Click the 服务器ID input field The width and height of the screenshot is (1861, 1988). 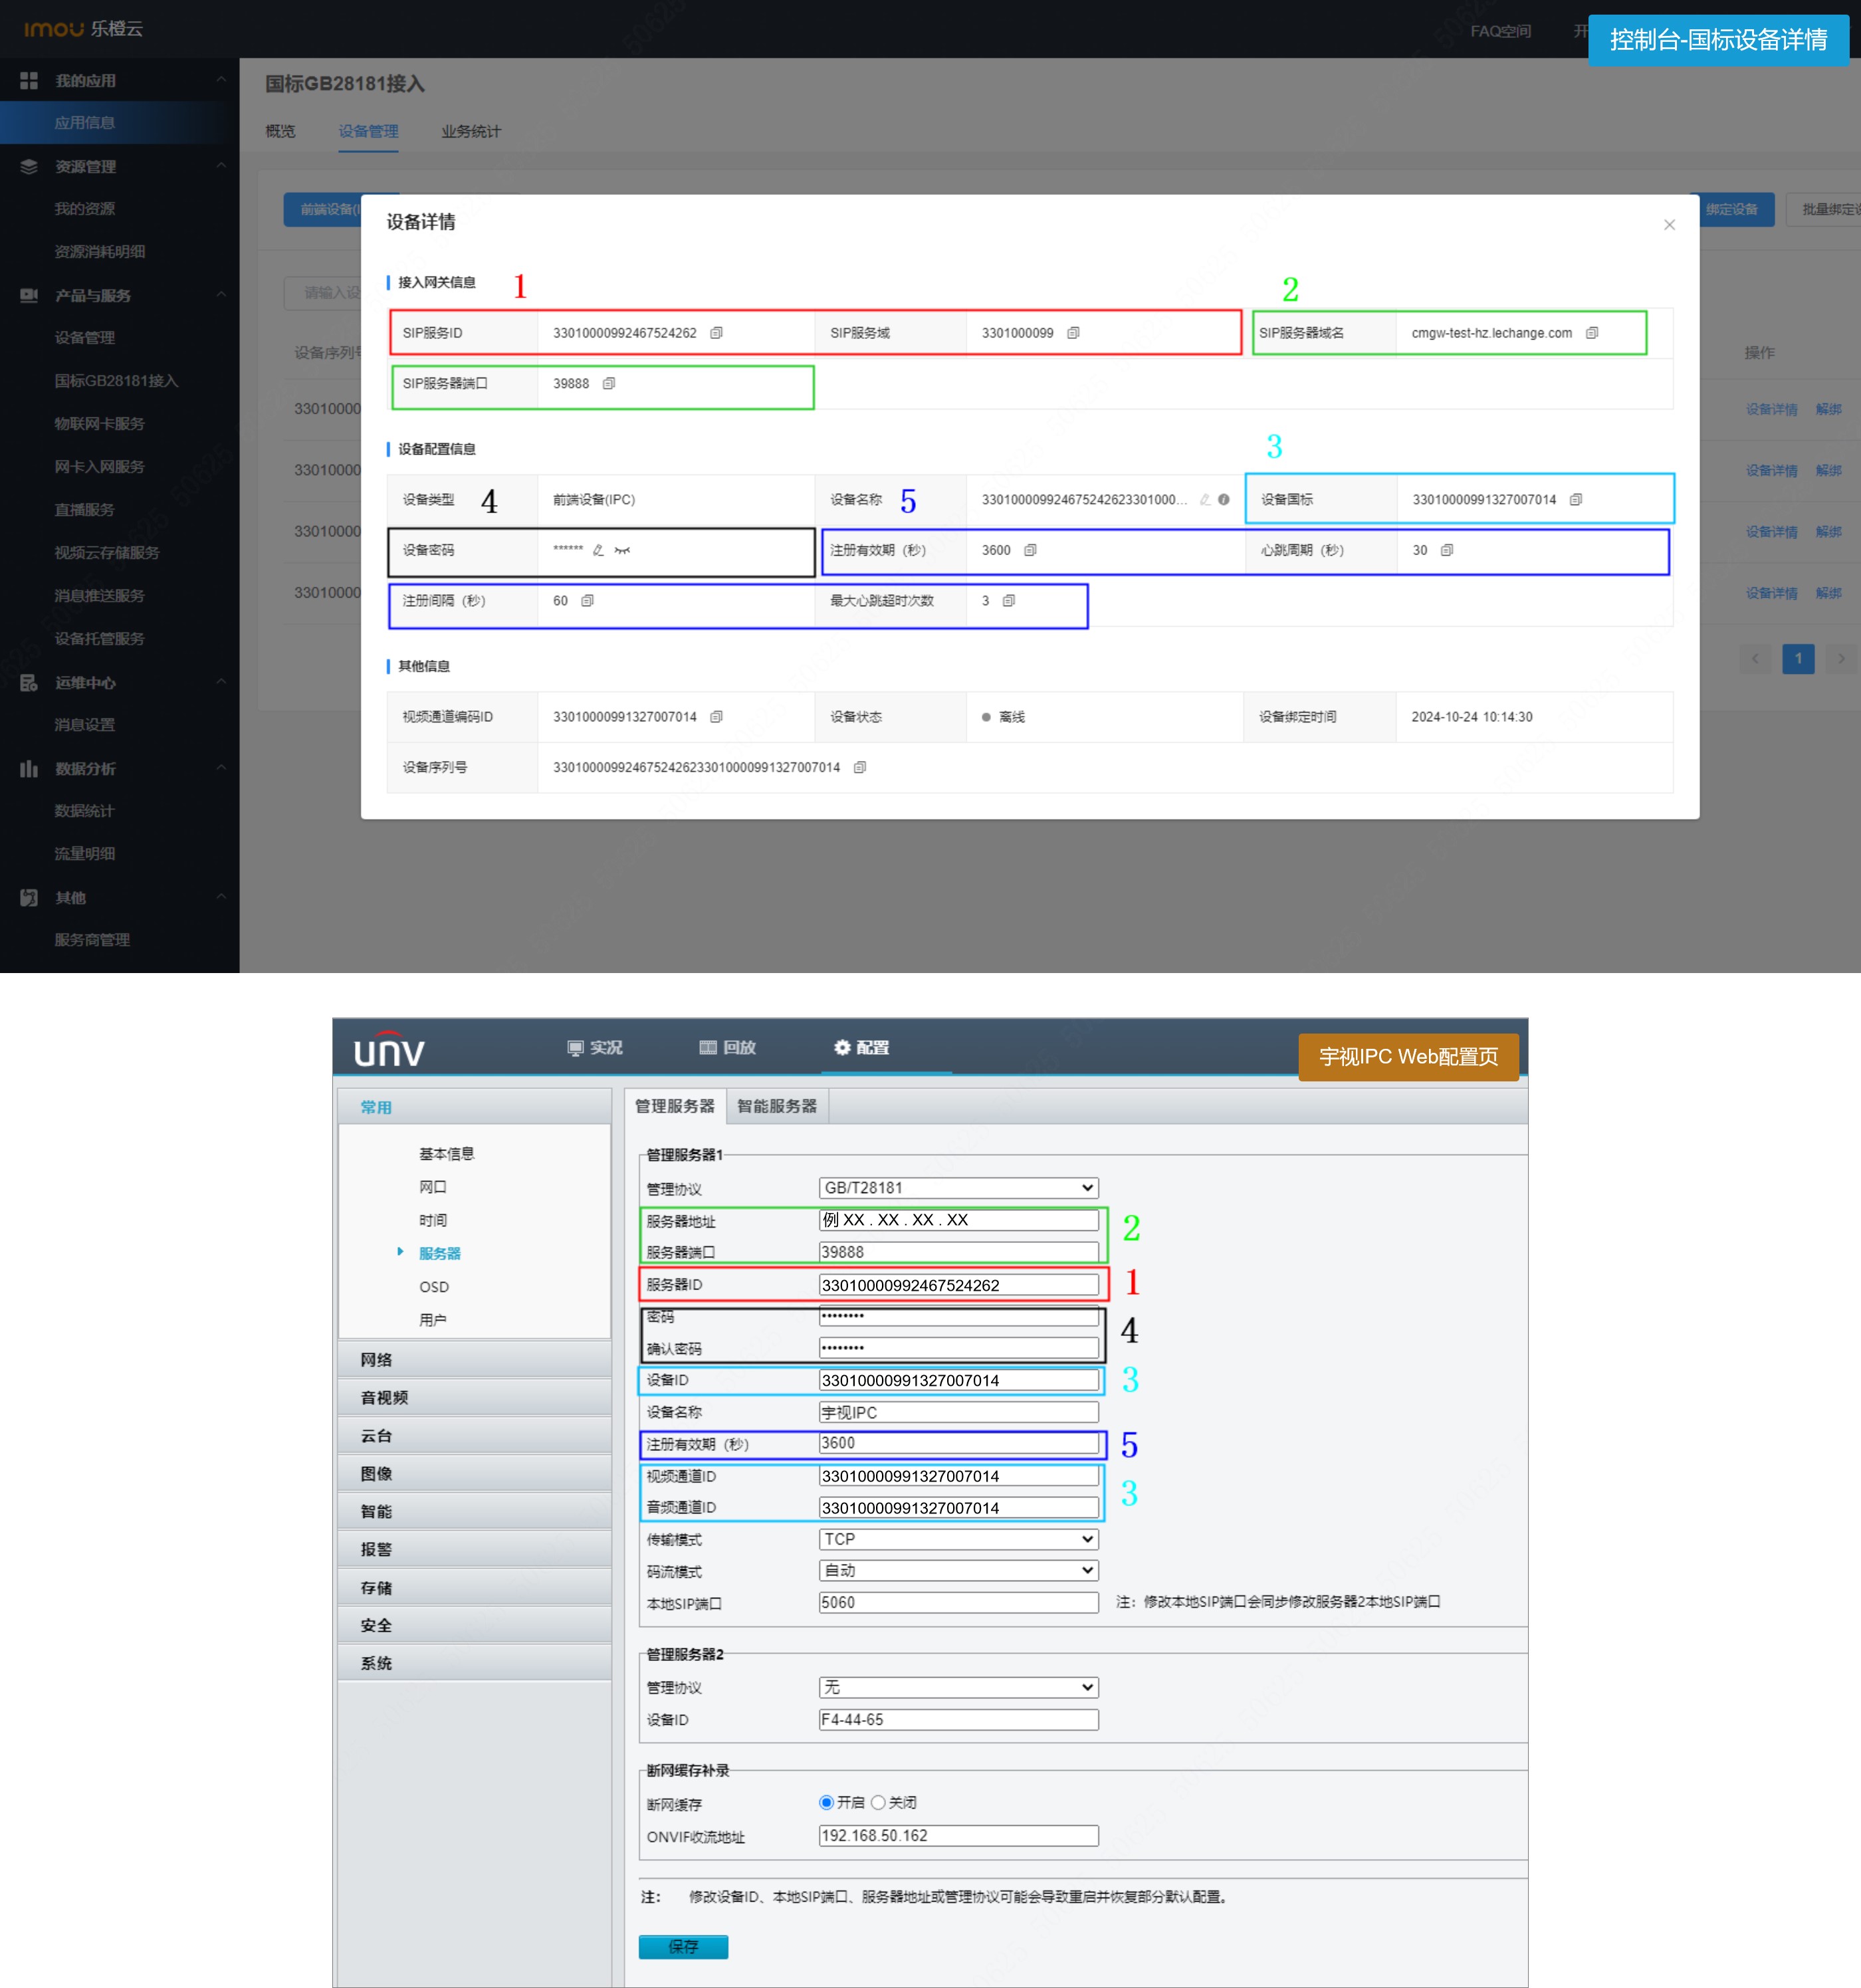pos(958,1285)
